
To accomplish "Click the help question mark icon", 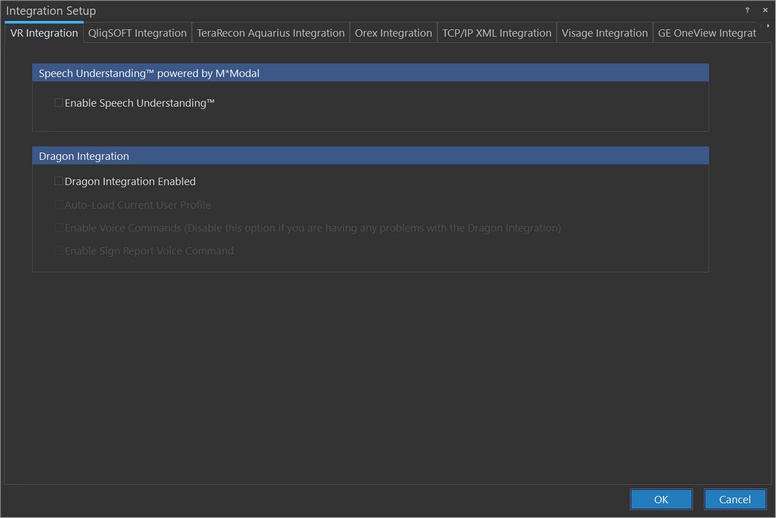I will (747, 10).
